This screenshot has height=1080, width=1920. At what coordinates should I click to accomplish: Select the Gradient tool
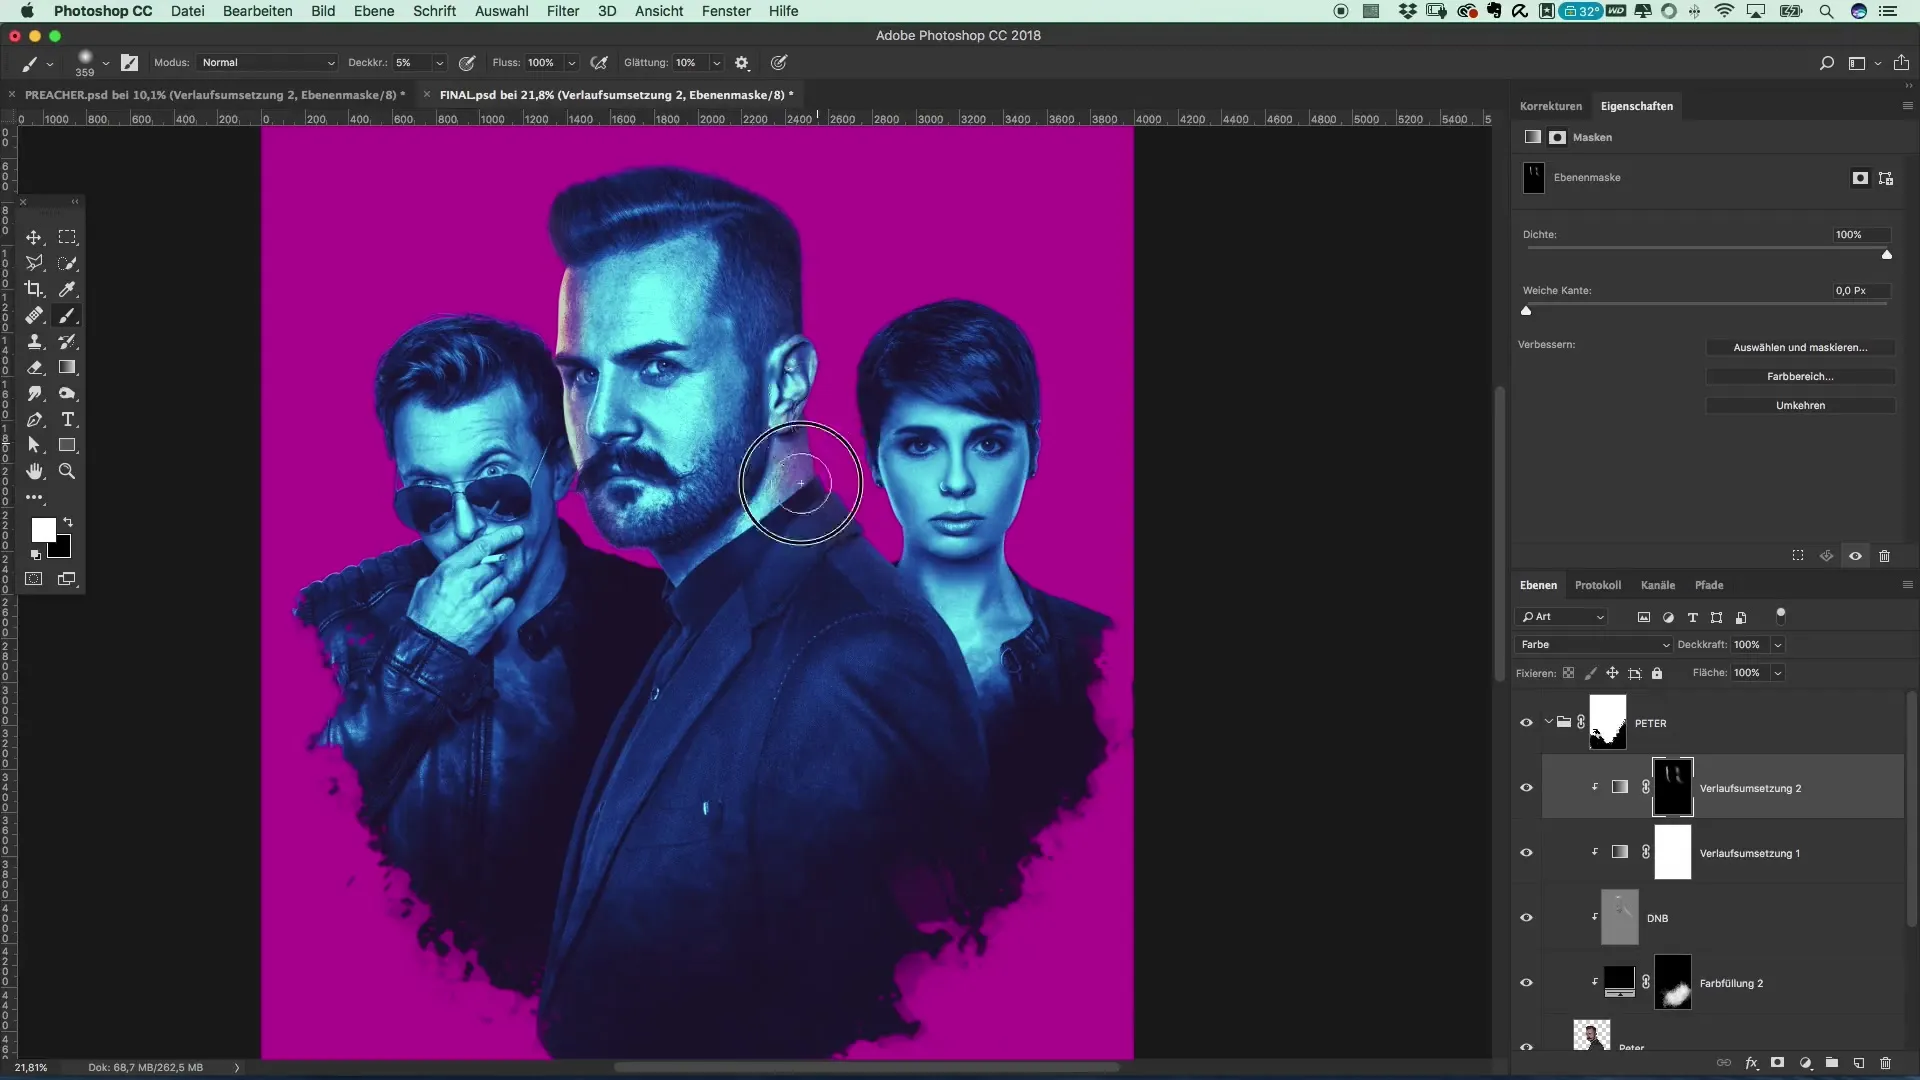(x=67, y=367)
